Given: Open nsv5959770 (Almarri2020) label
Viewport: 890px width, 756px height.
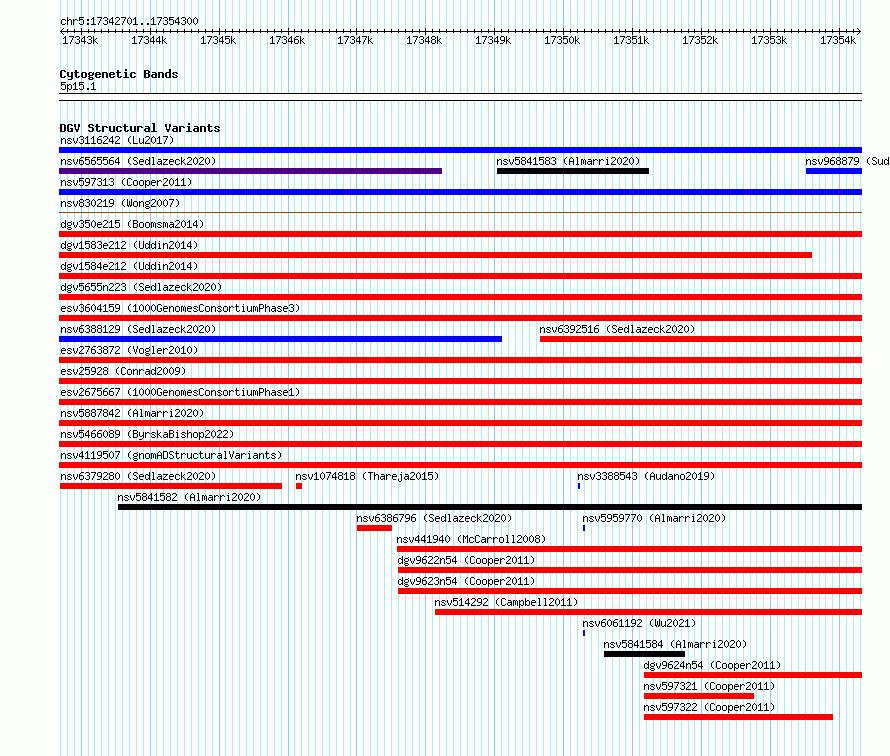Looking at the screenshot, I should (x=654, y=518).
